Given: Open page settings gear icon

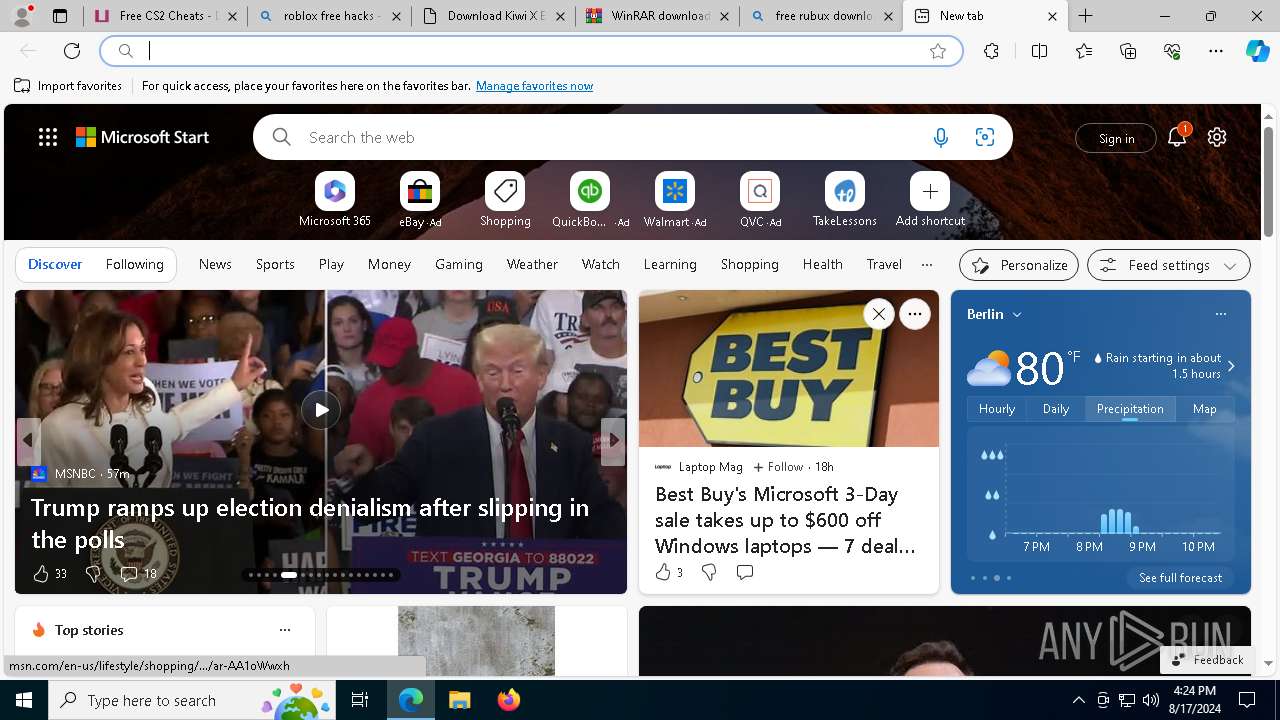Looking at the screenshot, I should pyautogui.click(x=1217, y=137).
